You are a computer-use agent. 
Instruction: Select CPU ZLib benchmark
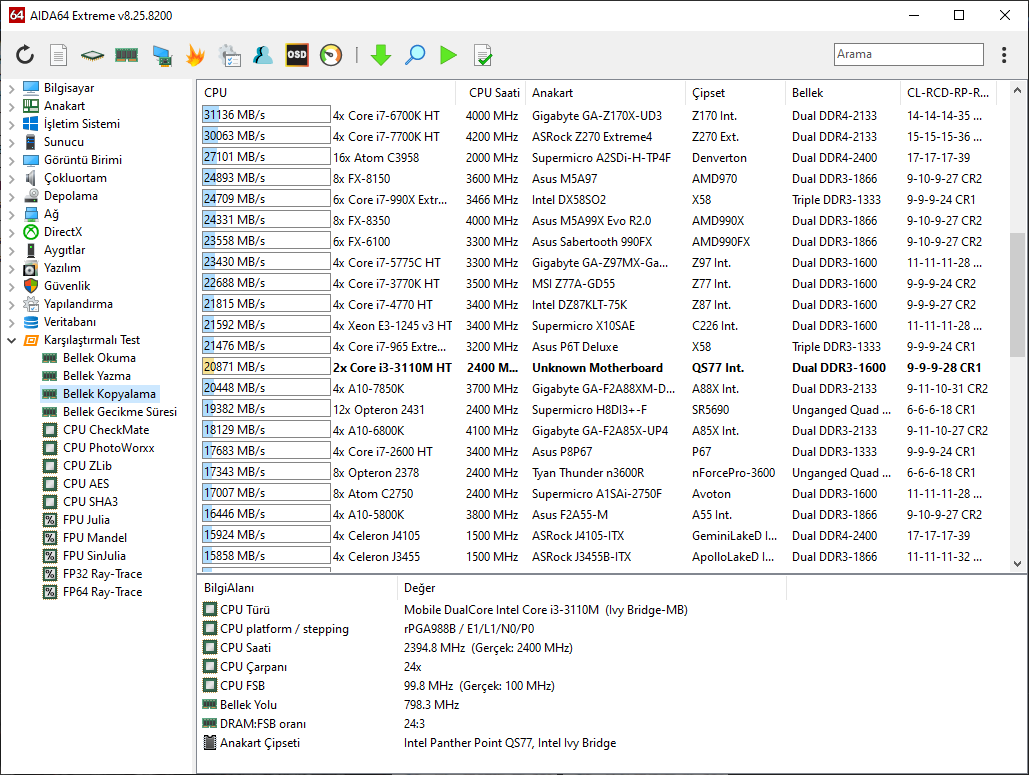[87, 466]
